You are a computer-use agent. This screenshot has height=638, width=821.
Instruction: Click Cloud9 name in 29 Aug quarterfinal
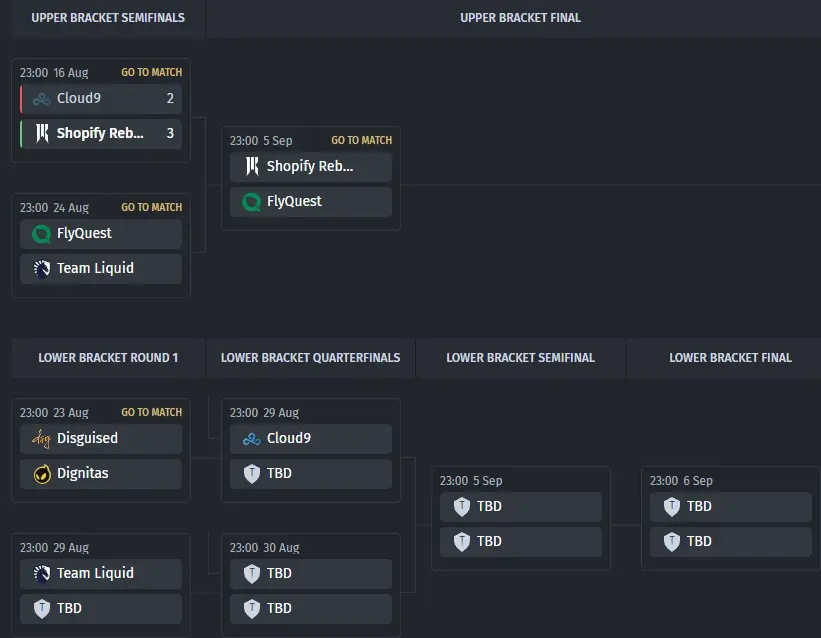289,438
